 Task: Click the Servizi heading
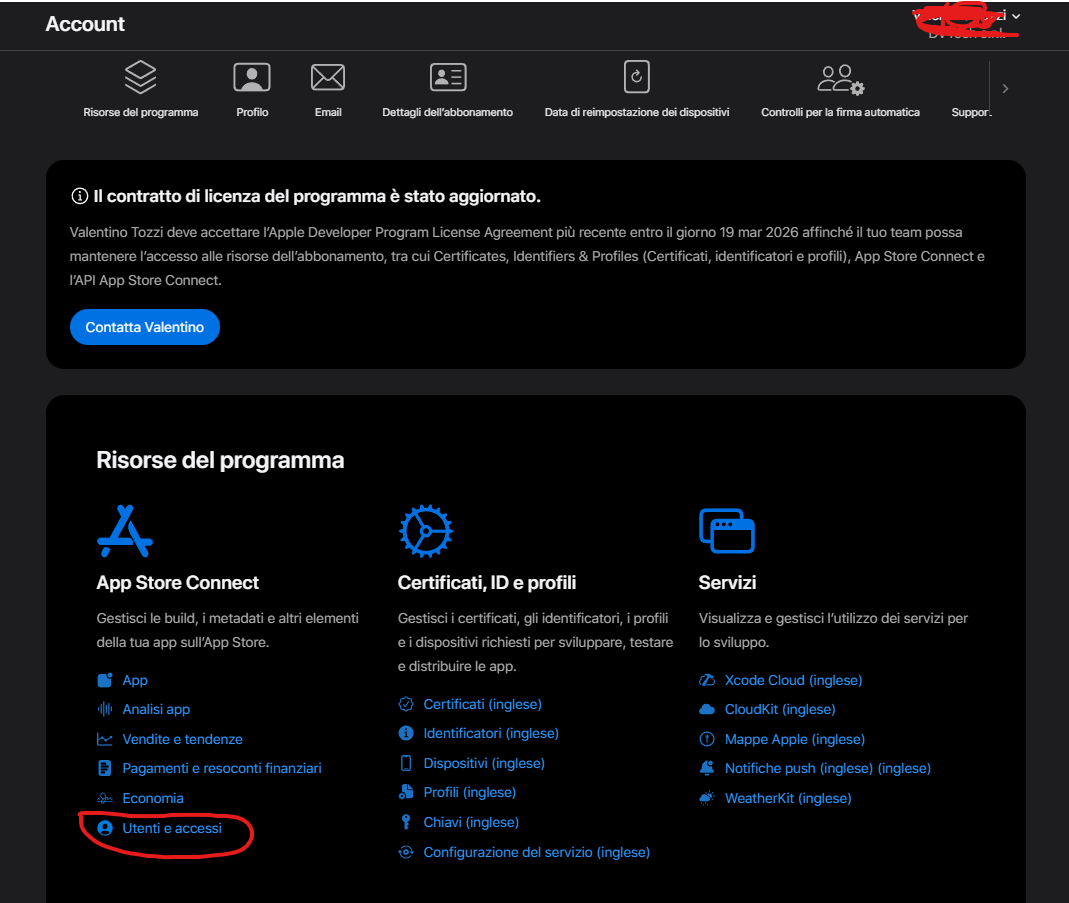(x=727, y=583)
